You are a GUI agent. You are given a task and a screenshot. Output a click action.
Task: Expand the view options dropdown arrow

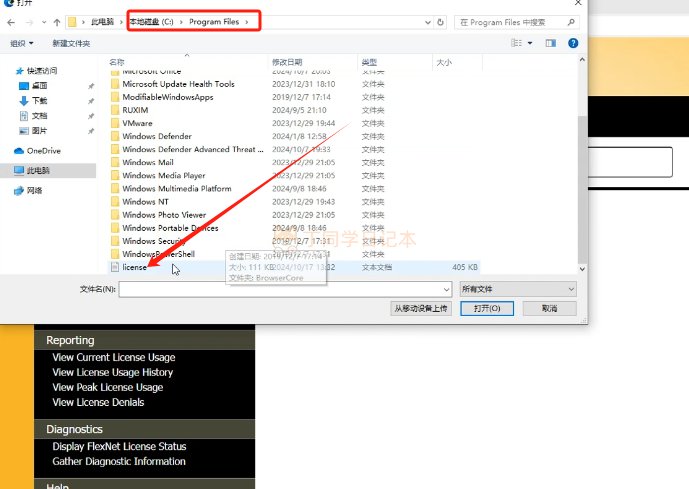pyautogui.click(x=530, y=43)
